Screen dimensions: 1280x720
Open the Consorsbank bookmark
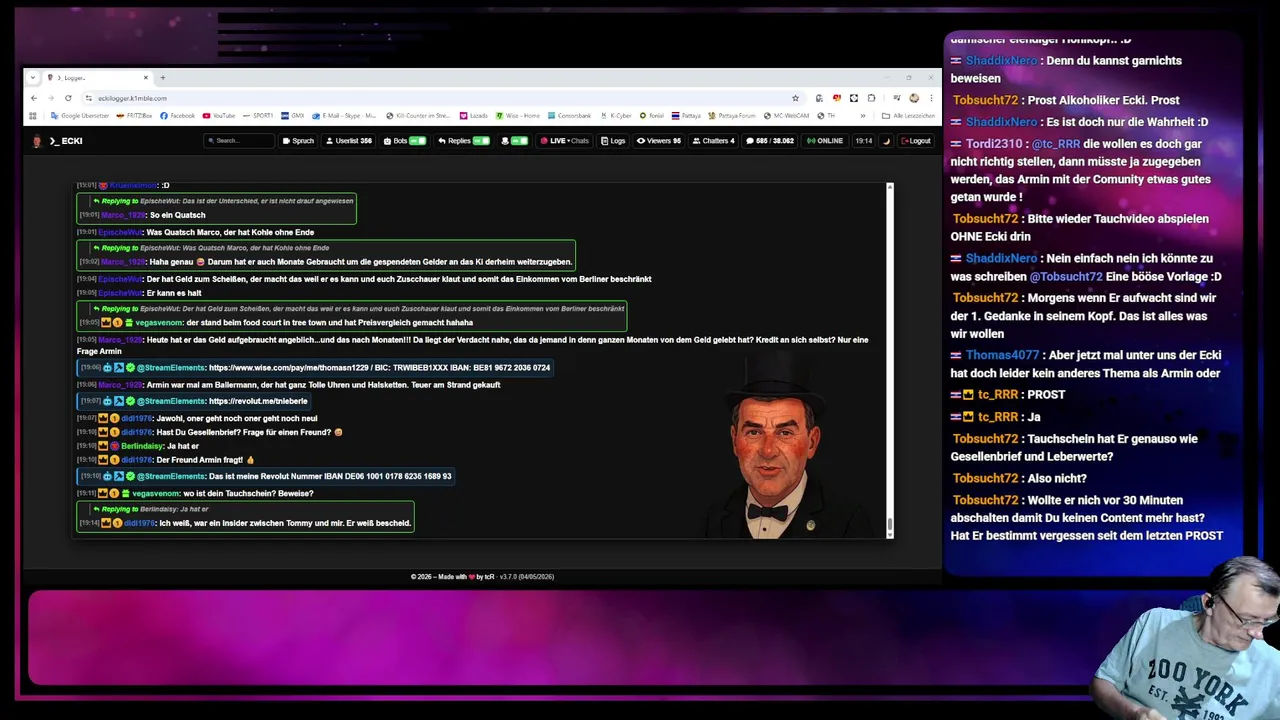(570, 116)
